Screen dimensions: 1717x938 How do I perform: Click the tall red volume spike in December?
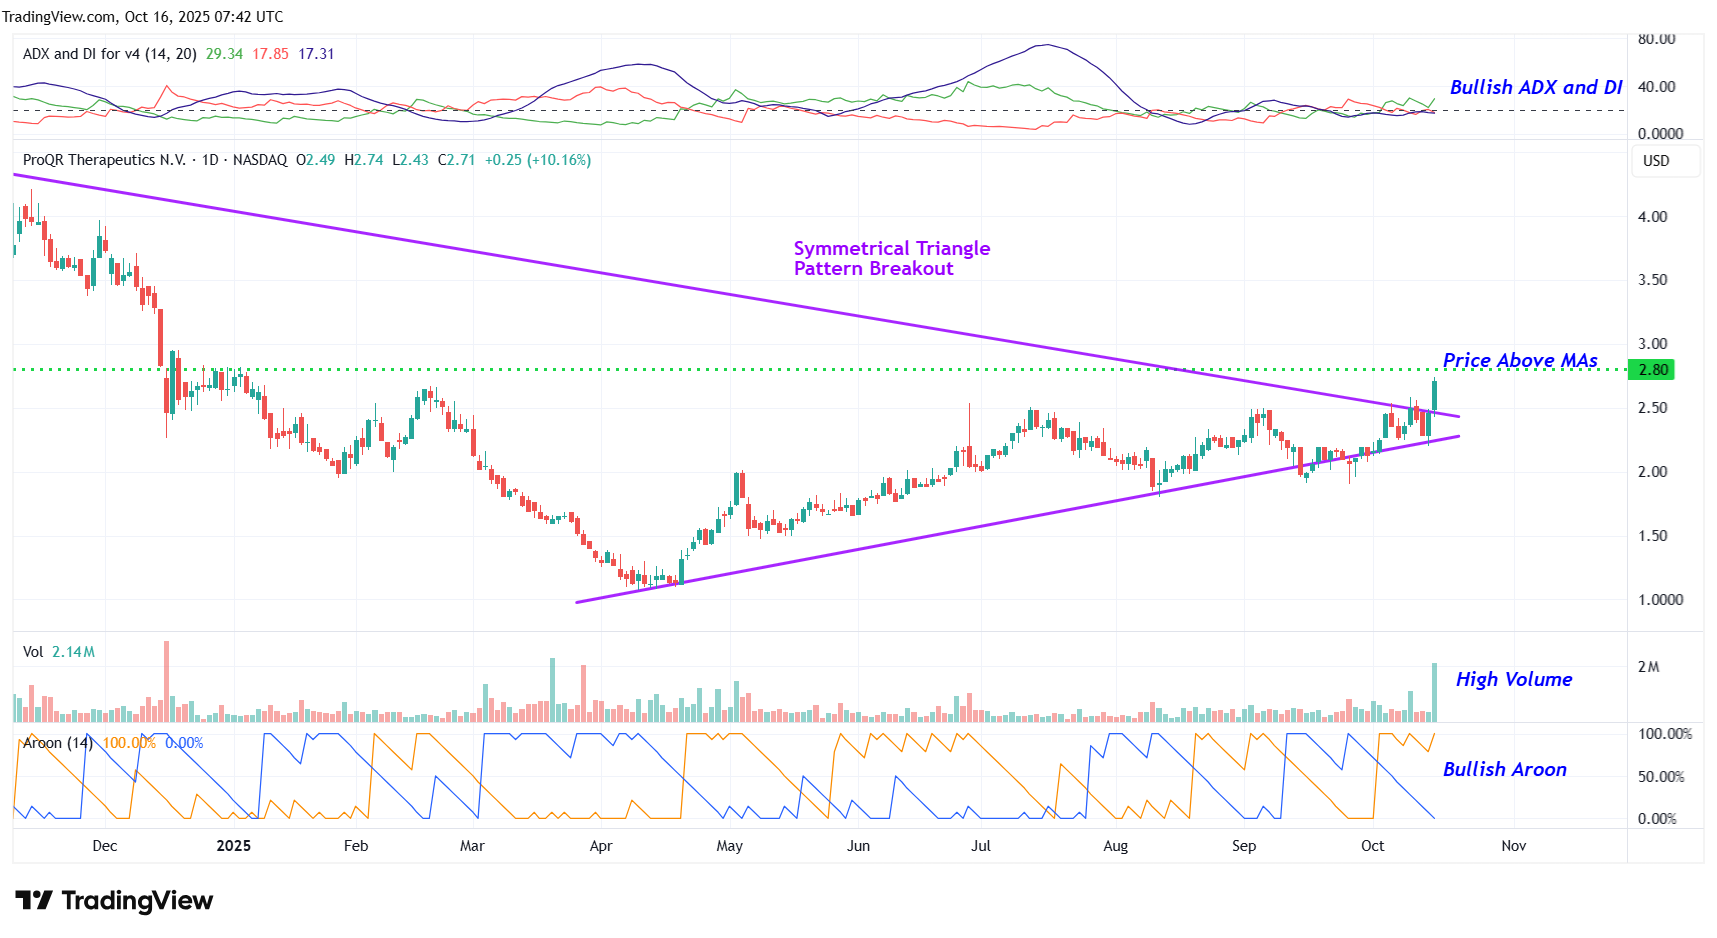coord(166,680)
